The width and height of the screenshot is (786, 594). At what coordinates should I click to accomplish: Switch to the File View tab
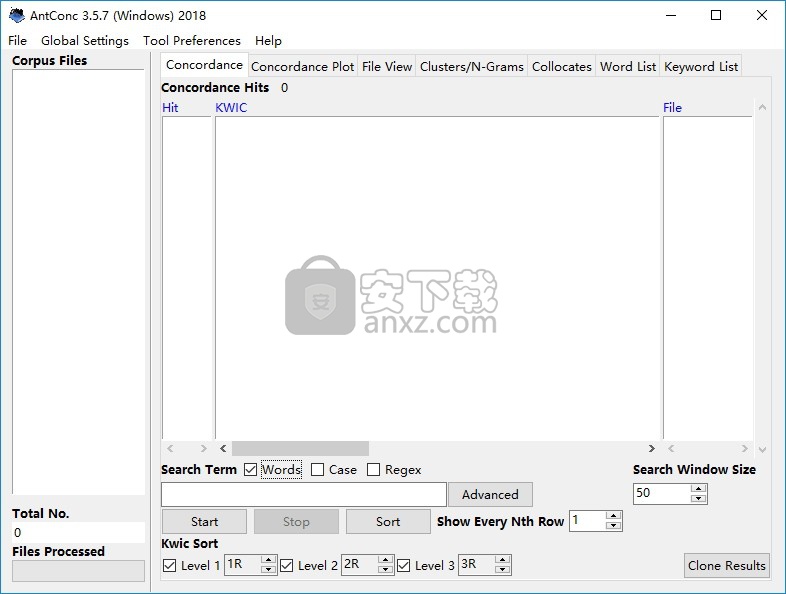click(x=386, y=67)
